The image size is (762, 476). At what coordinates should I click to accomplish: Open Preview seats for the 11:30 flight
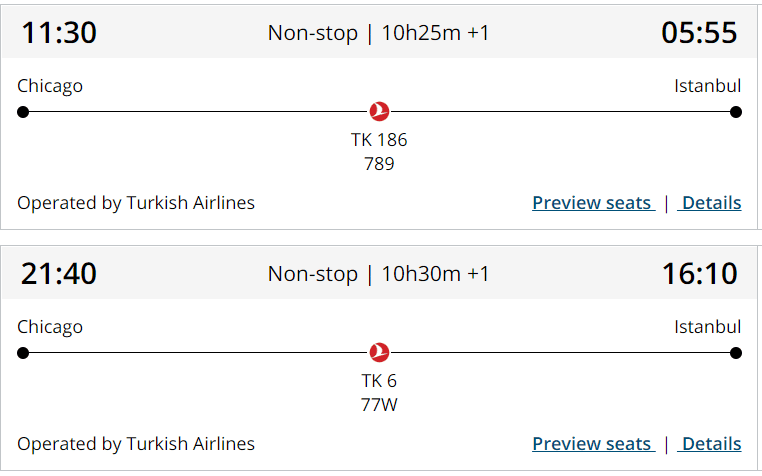pos(592,203)
